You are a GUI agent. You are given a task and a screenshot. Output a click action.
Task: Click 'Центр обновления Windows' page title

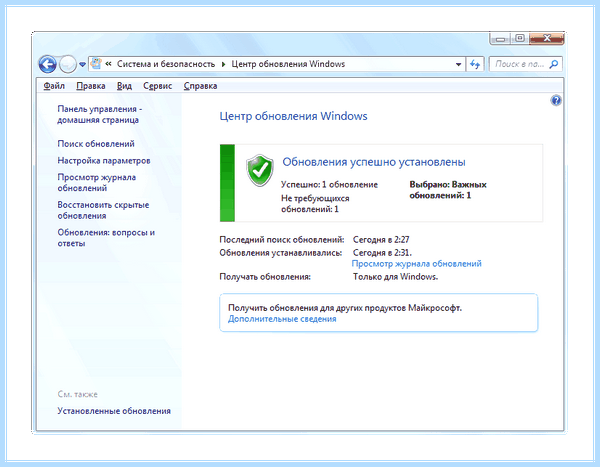[x=293, y=116]
